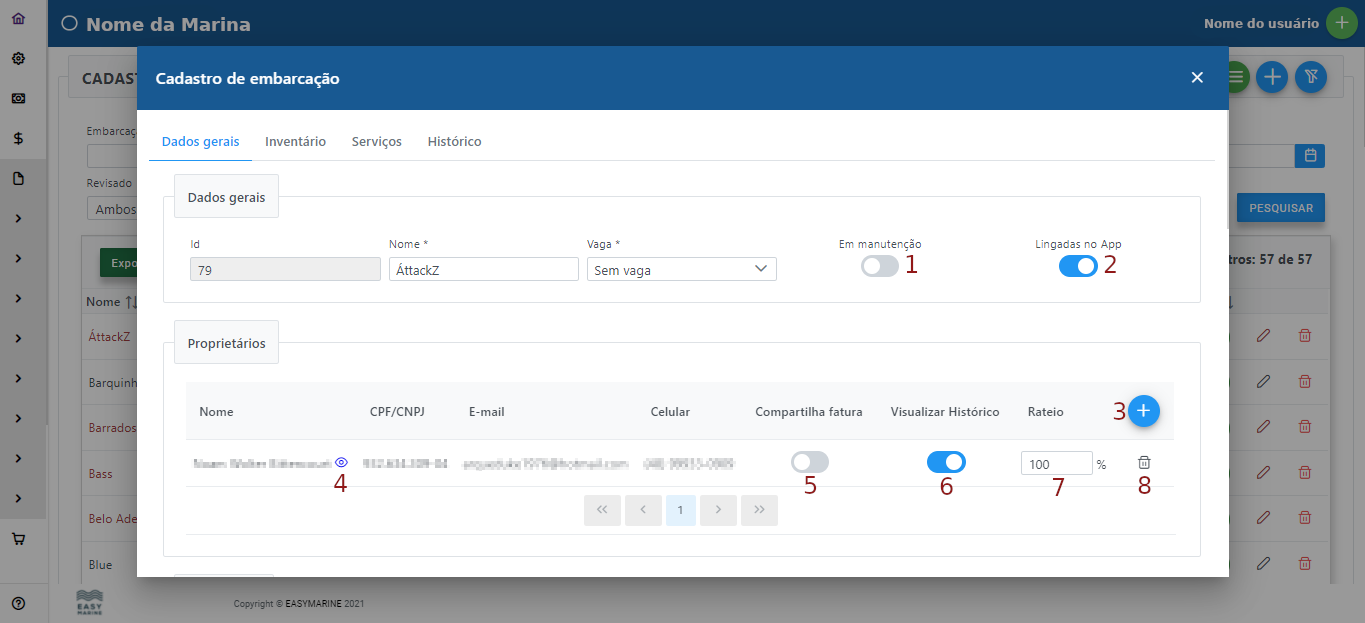Enable the Em manutenção toggle
The width and height of the screenshot is (1365, 623).
tap(880, 266)
